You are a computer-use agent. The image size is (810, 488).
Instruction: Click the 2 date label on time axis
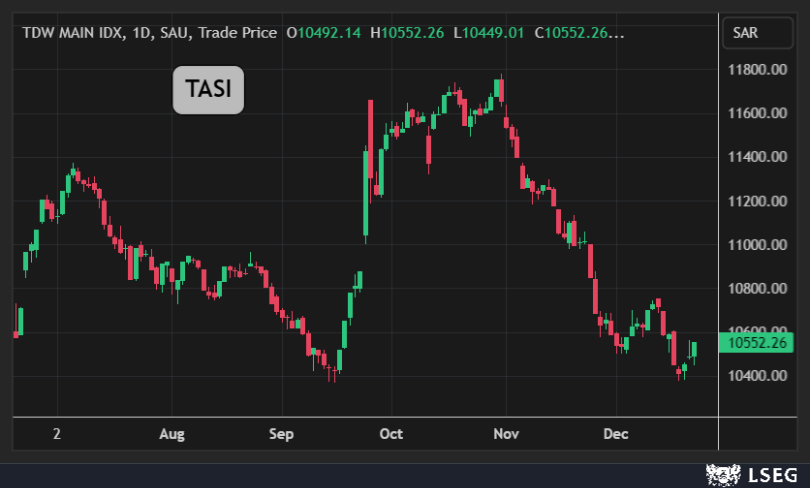pos(57,434)
